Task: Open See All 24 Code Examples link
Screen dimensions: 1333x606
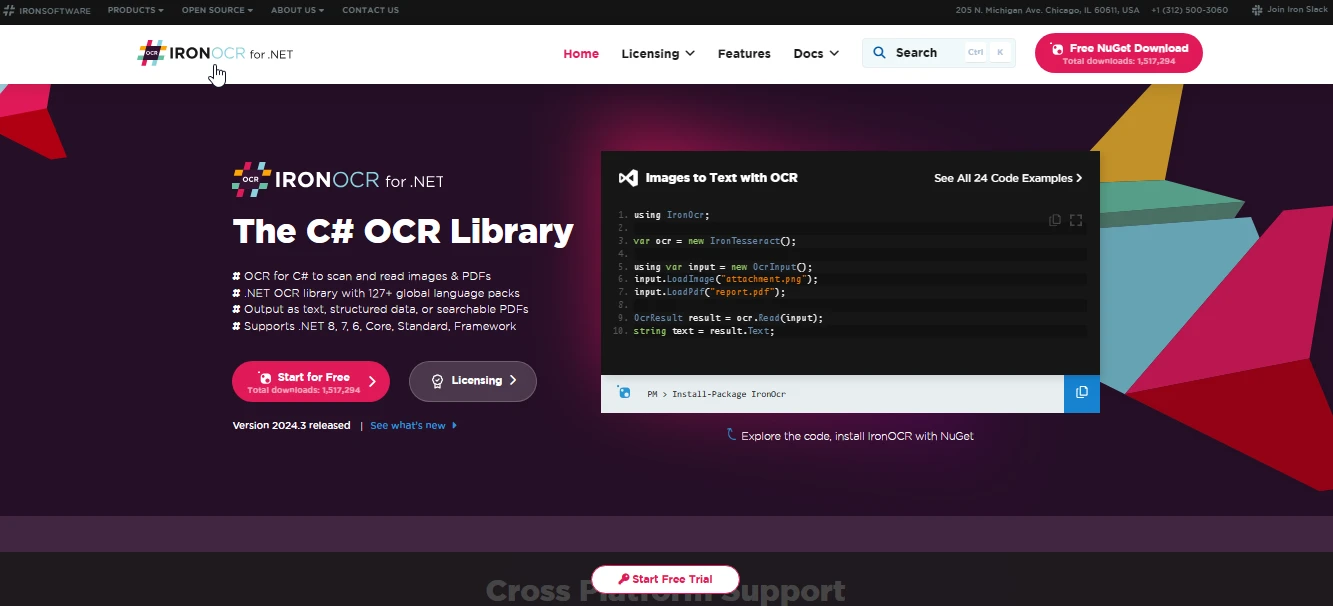Action: pyautogui.click(x=1007, y=178)
